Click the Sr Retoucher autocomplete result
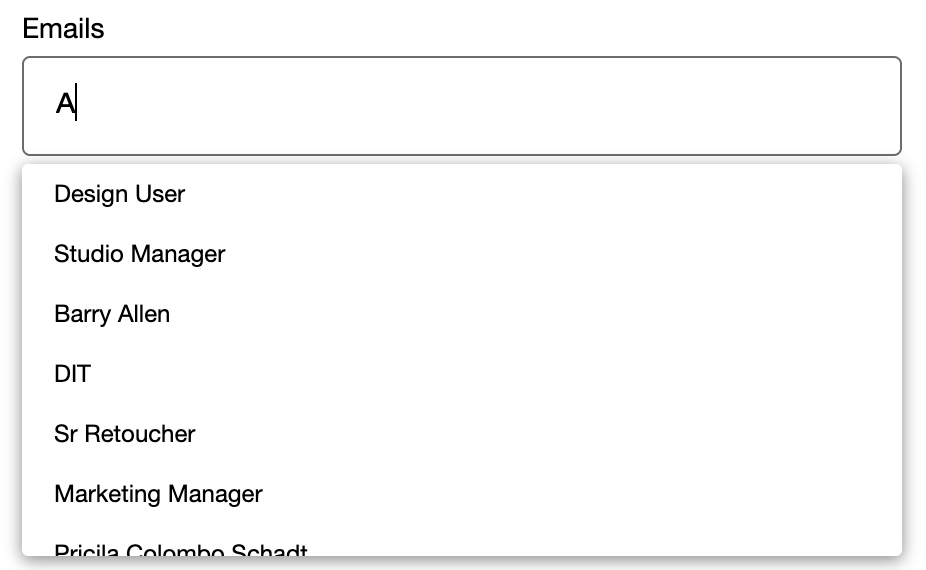The height and width of the screenshot is (570, 926). (x=462, y=434)
